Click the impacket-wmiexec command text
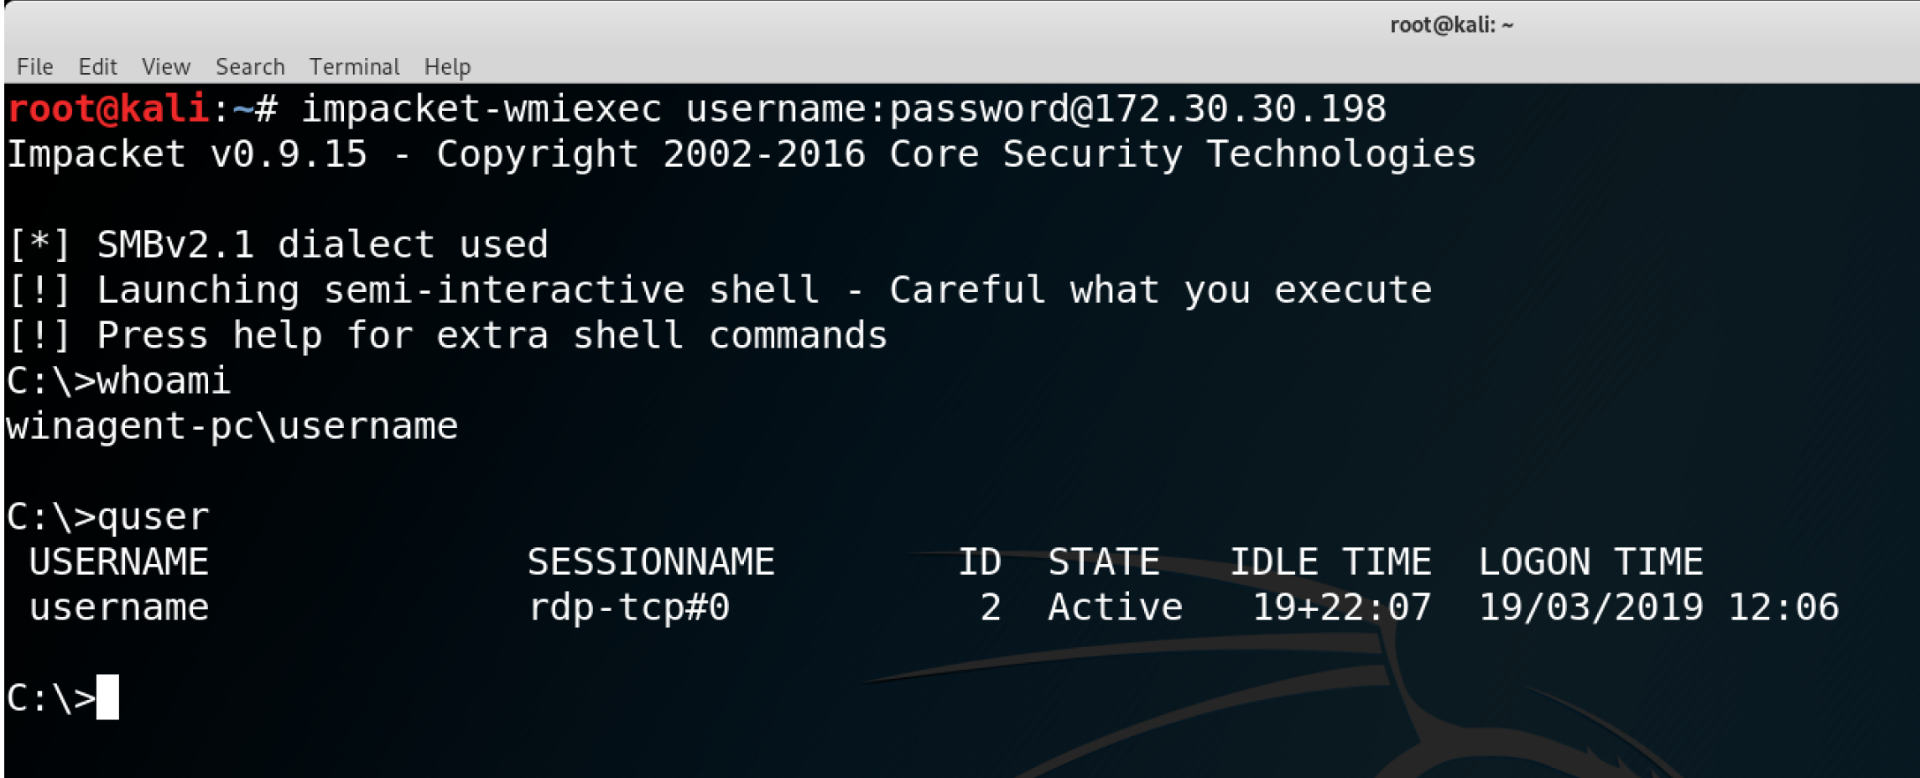 pos(481,109)
